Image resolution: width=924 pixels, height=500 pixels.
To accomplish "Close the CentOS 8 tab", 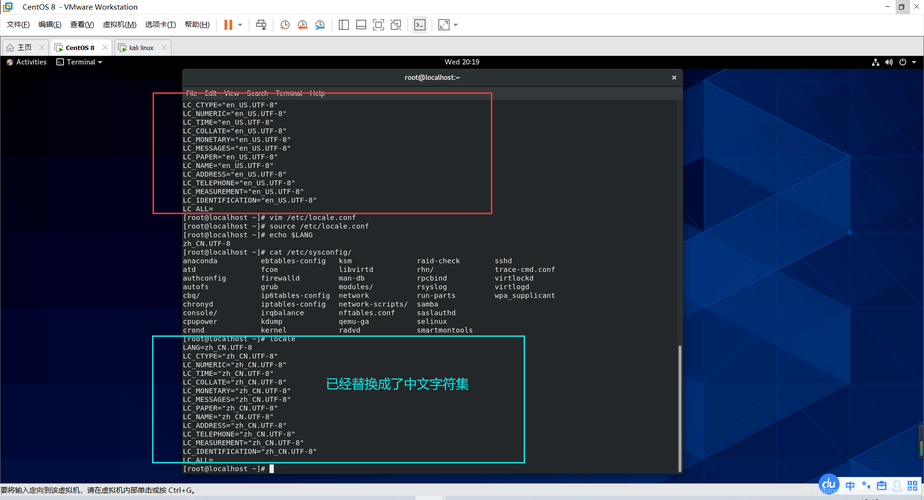I will tap(105, 47).
